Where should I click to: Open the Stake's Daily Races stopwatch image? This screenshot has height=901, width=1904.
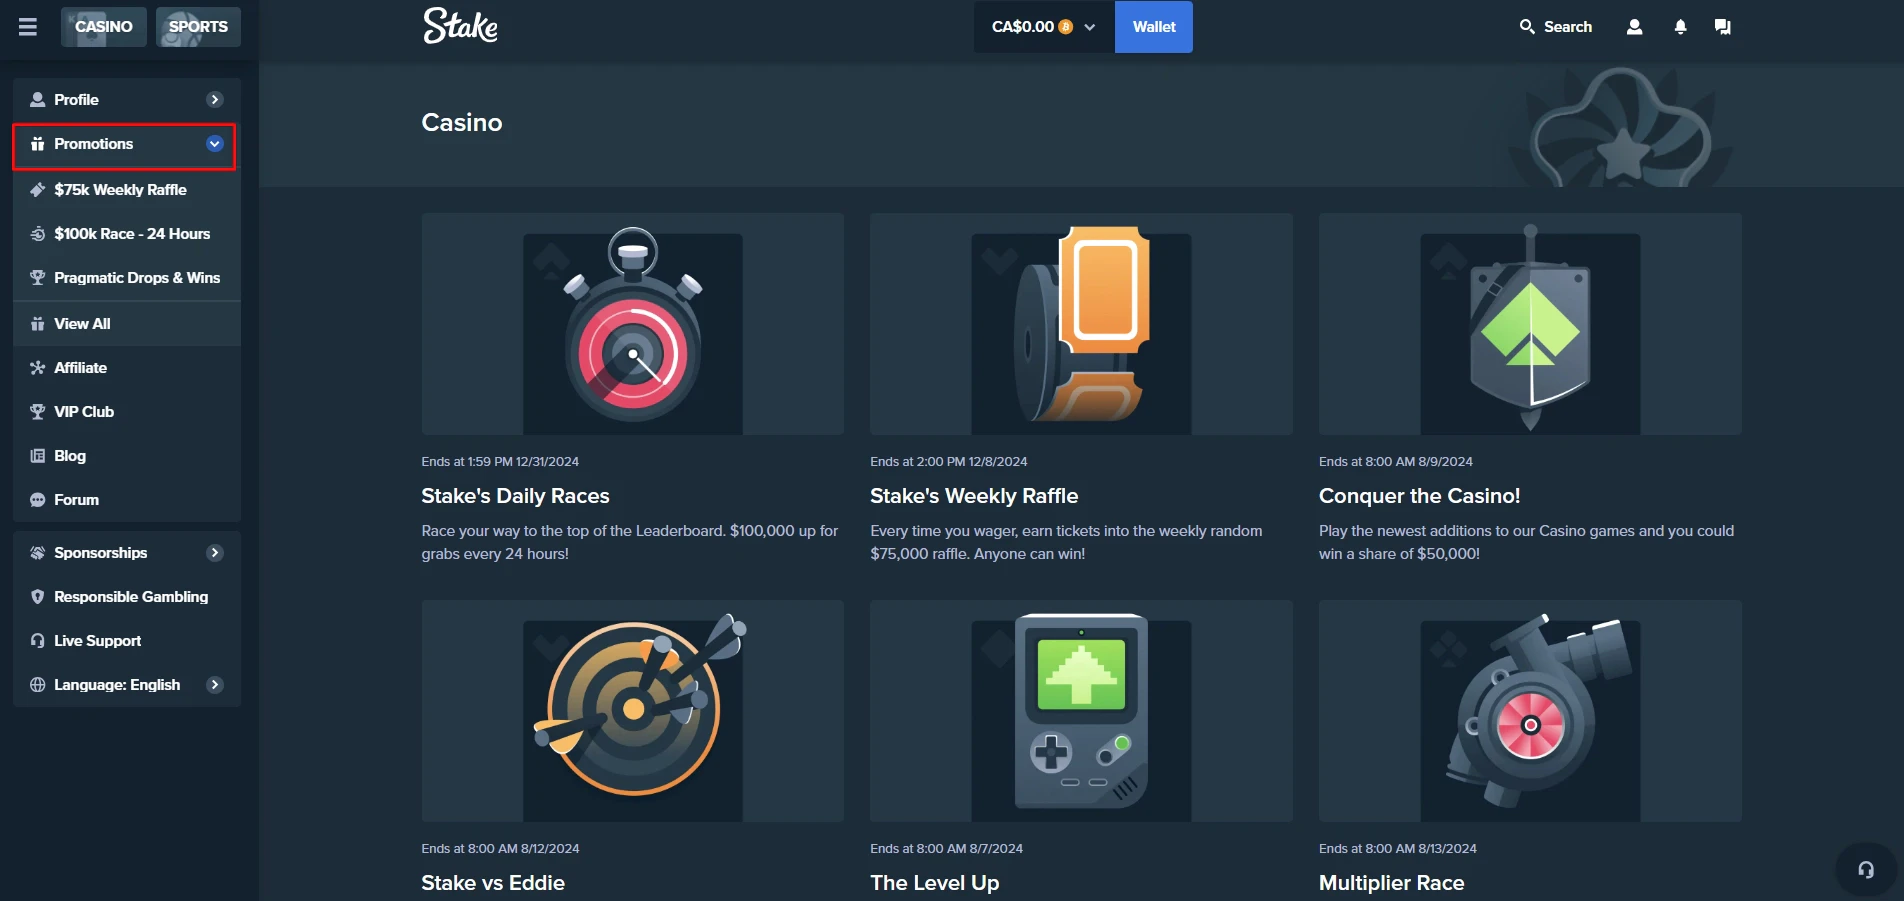pos(633,324)
